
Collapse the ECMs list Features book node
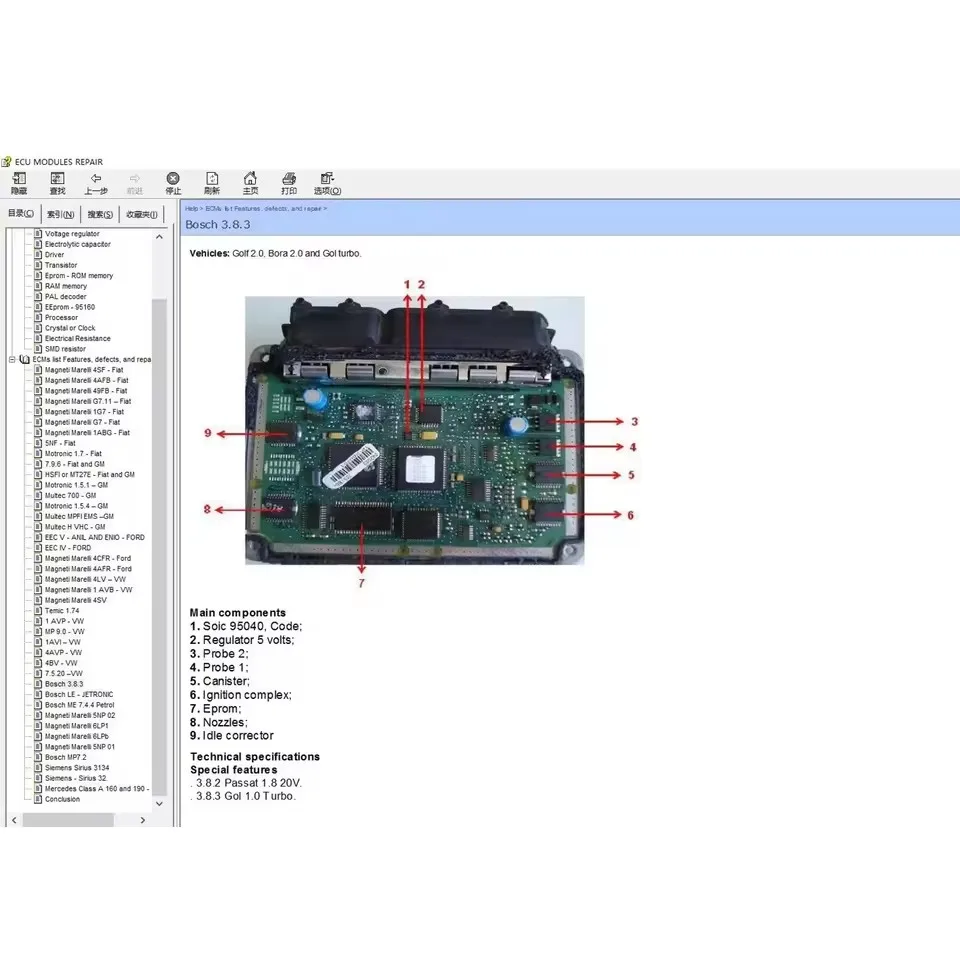(x=10, y=358)
